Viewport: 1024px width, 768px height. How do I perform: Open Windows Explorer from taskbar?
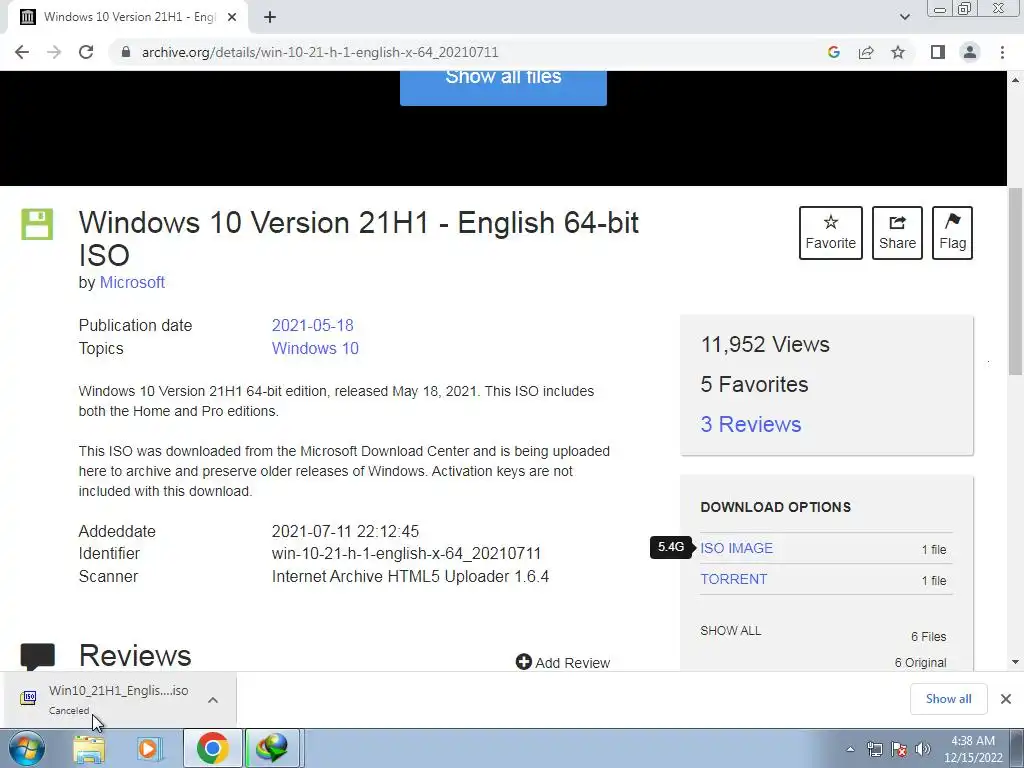(89, 748)
